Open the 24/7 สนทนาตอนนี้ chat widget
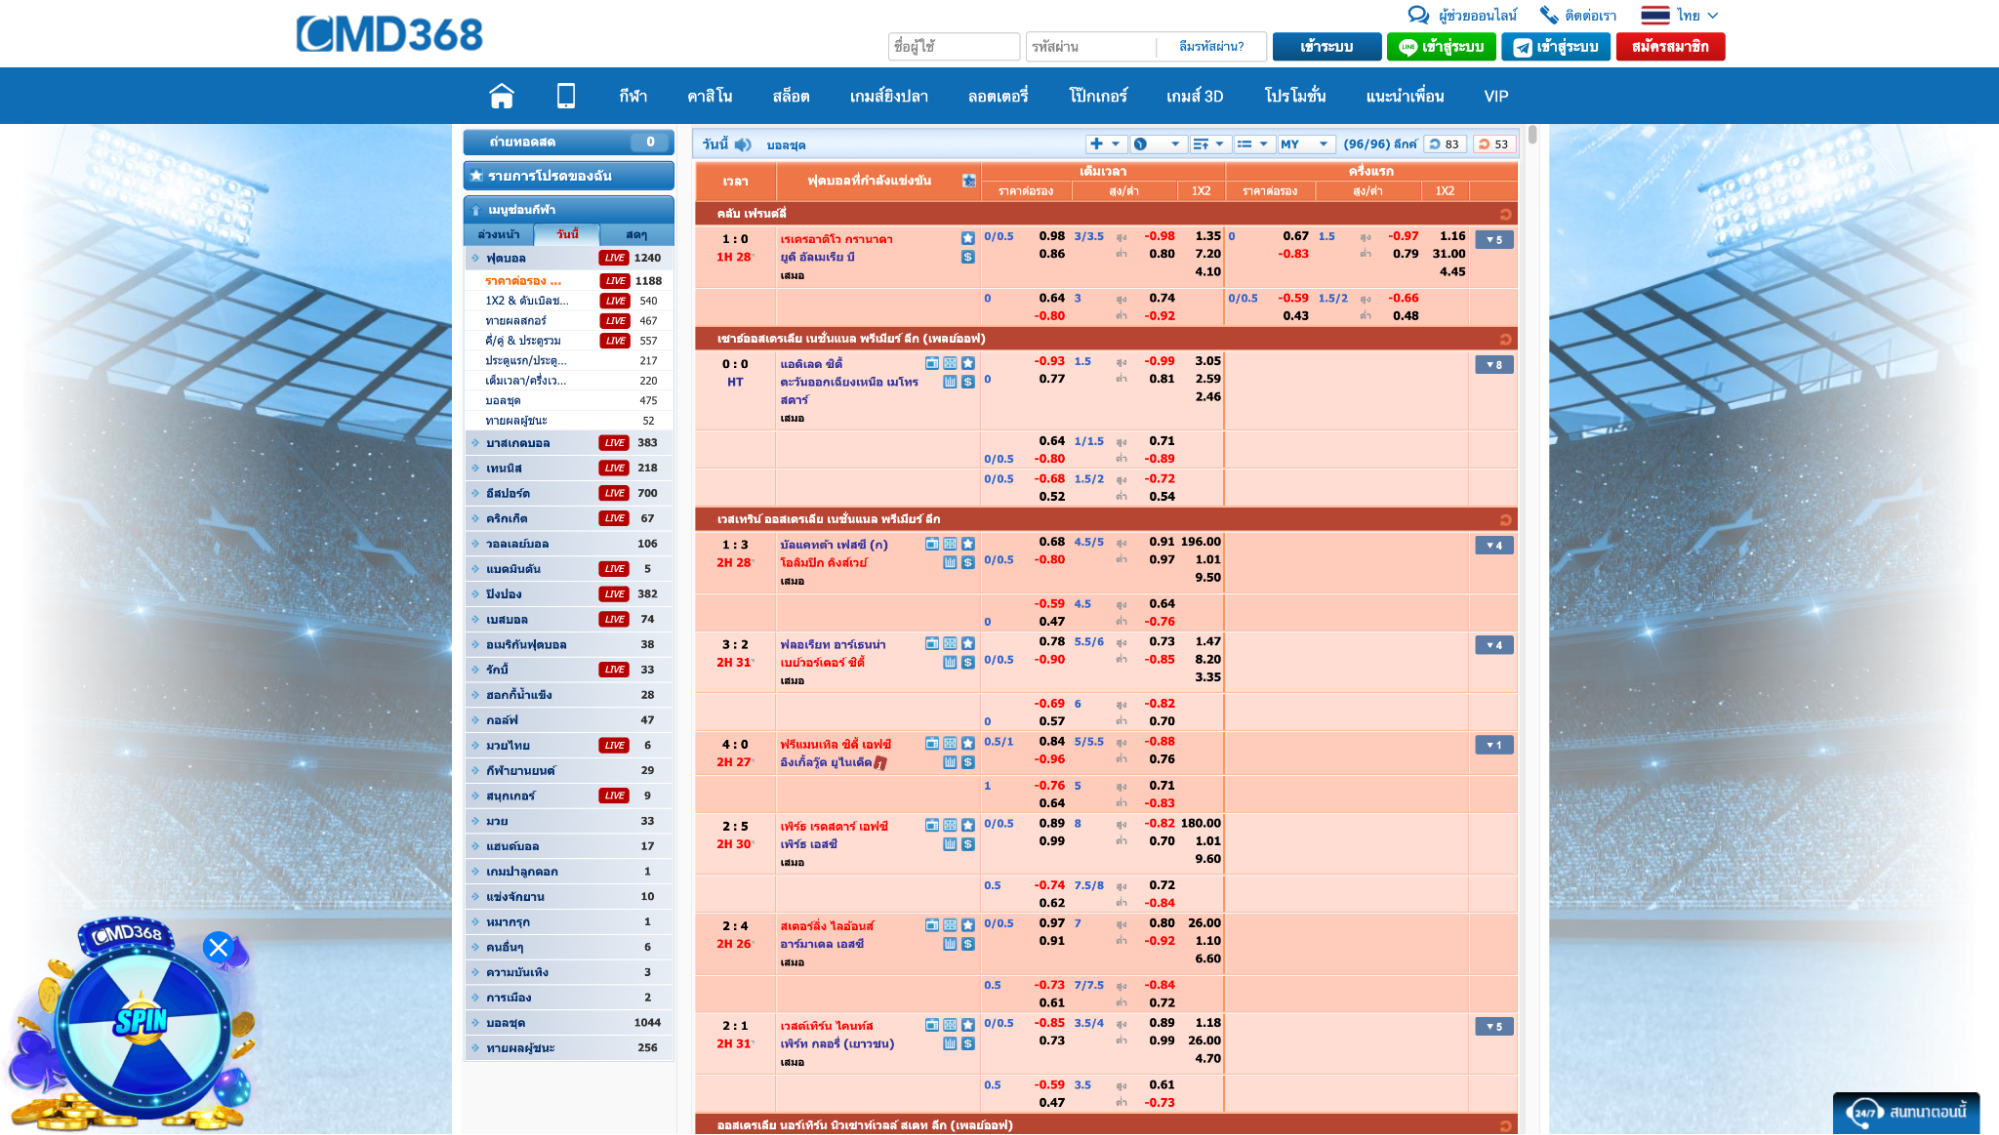Screen dimensions: 1999x1135 click(1905, 1113)
